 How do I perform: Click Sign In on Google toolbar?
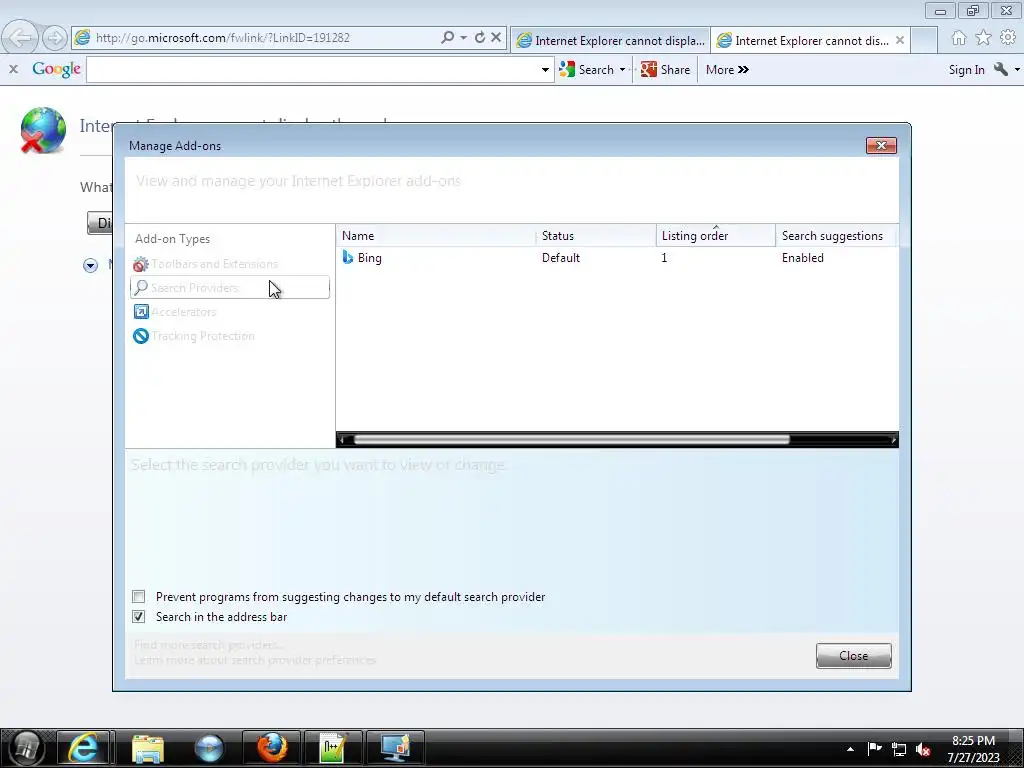(967, 70)
